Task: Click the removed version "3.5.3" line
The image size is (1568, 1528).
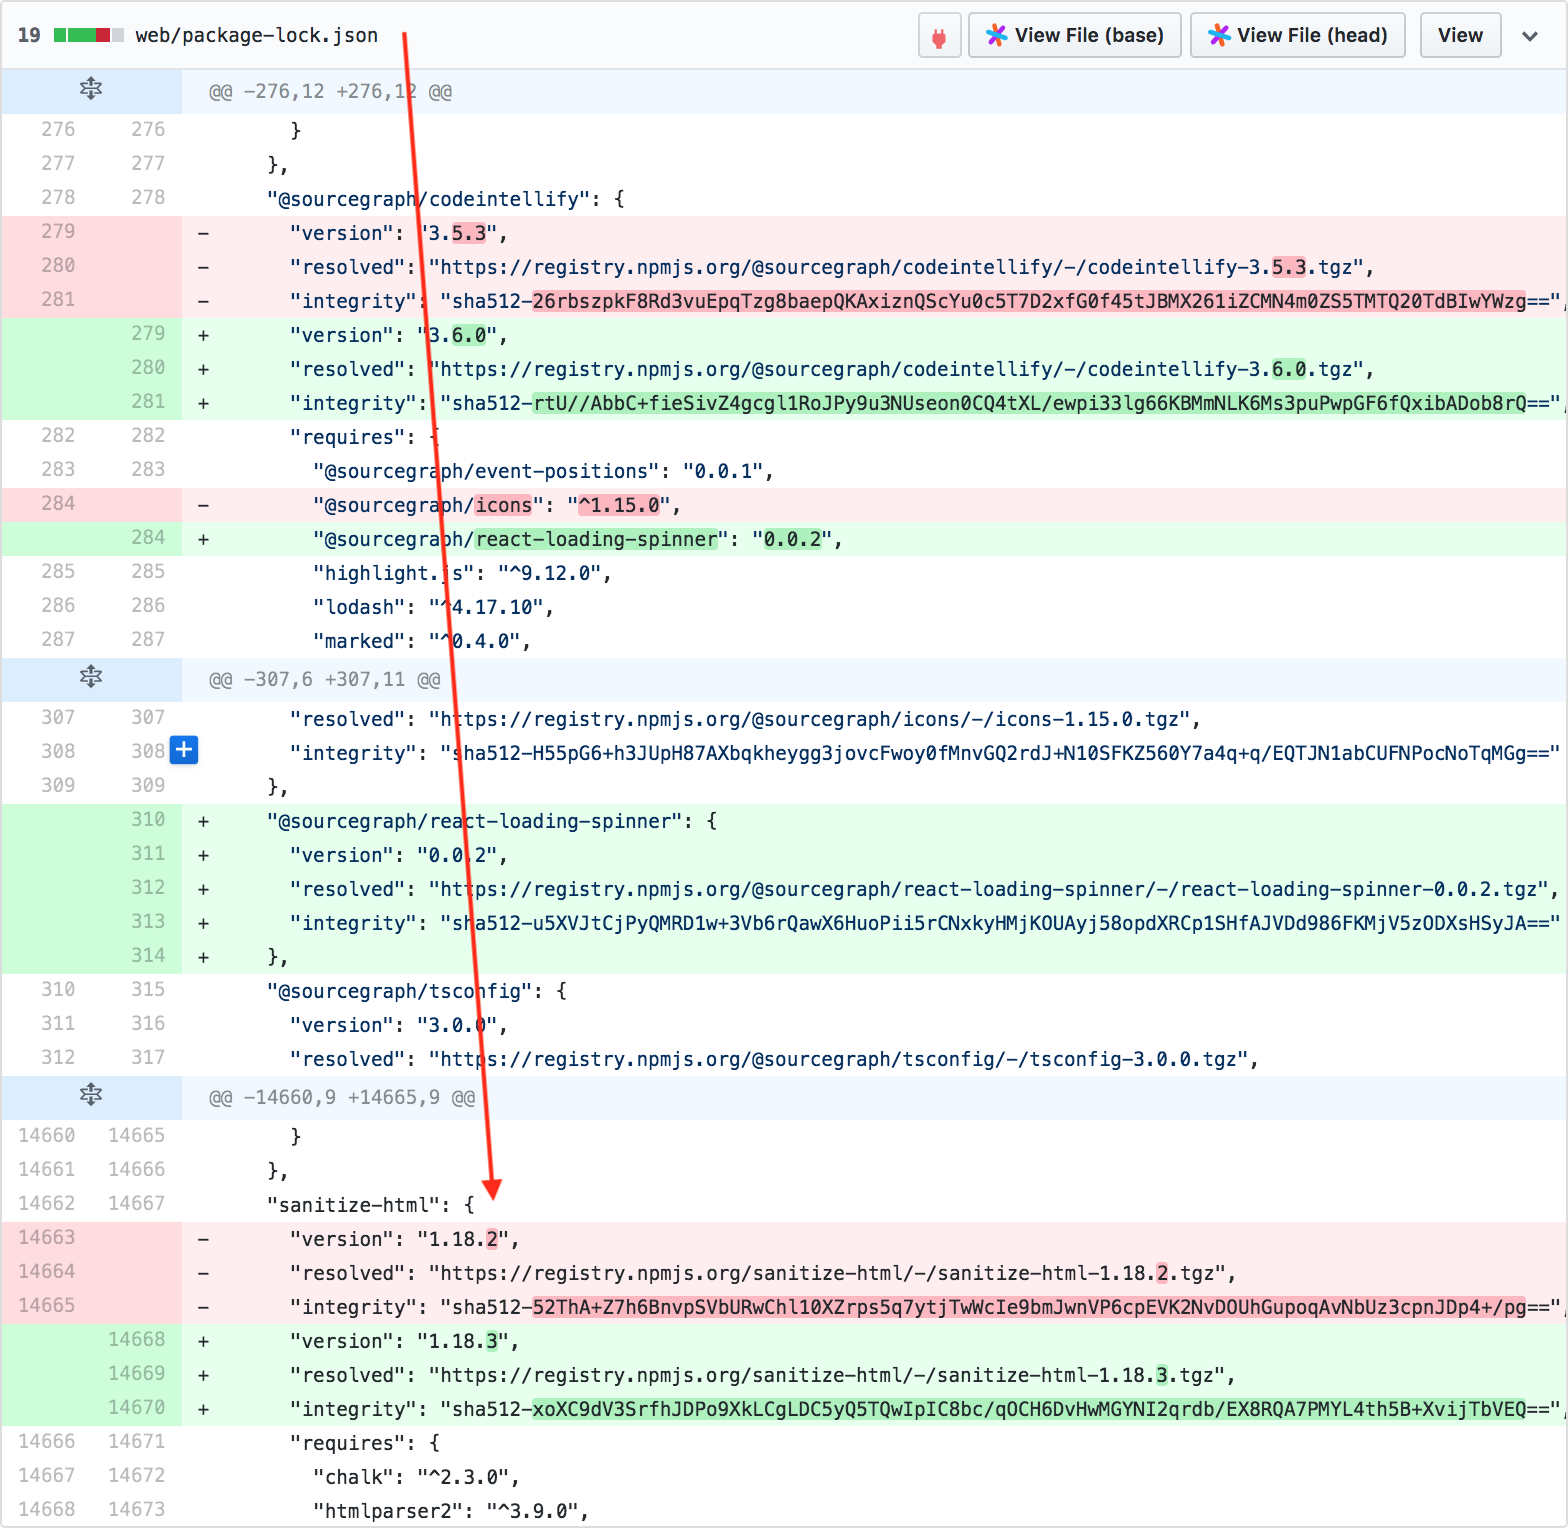Action: 399,233
